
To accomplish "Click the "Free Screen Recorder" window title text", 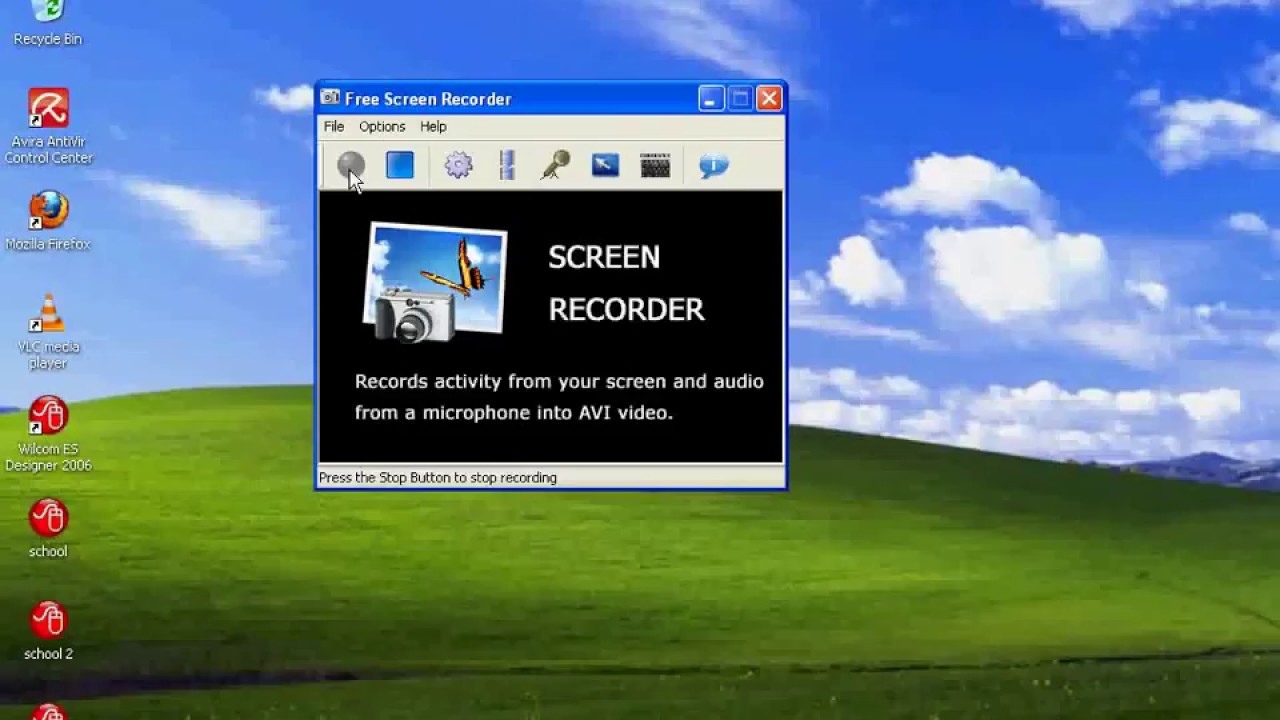I will [428, 99].
